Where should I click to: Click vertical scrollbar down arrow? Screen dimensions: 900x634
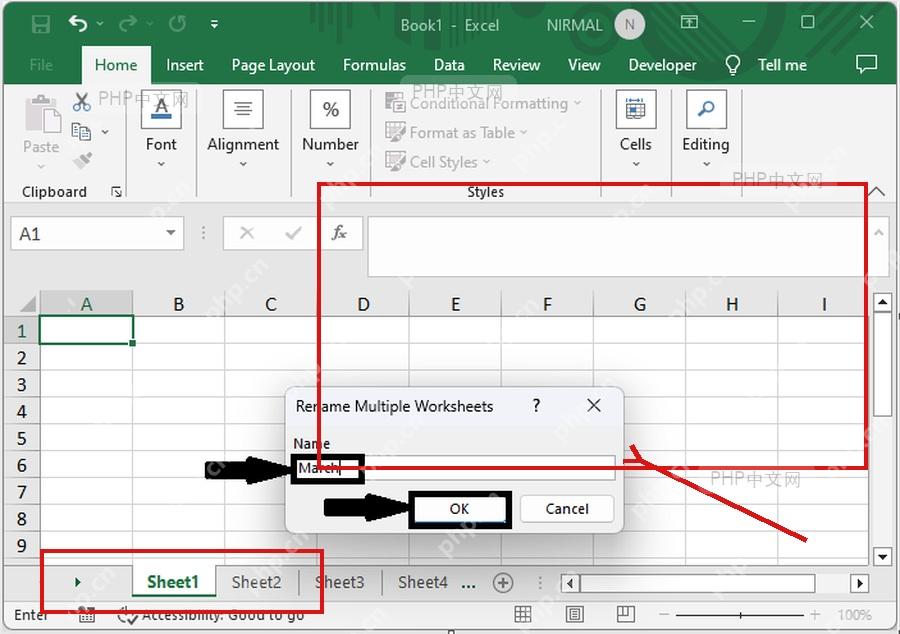click(882, 555)
